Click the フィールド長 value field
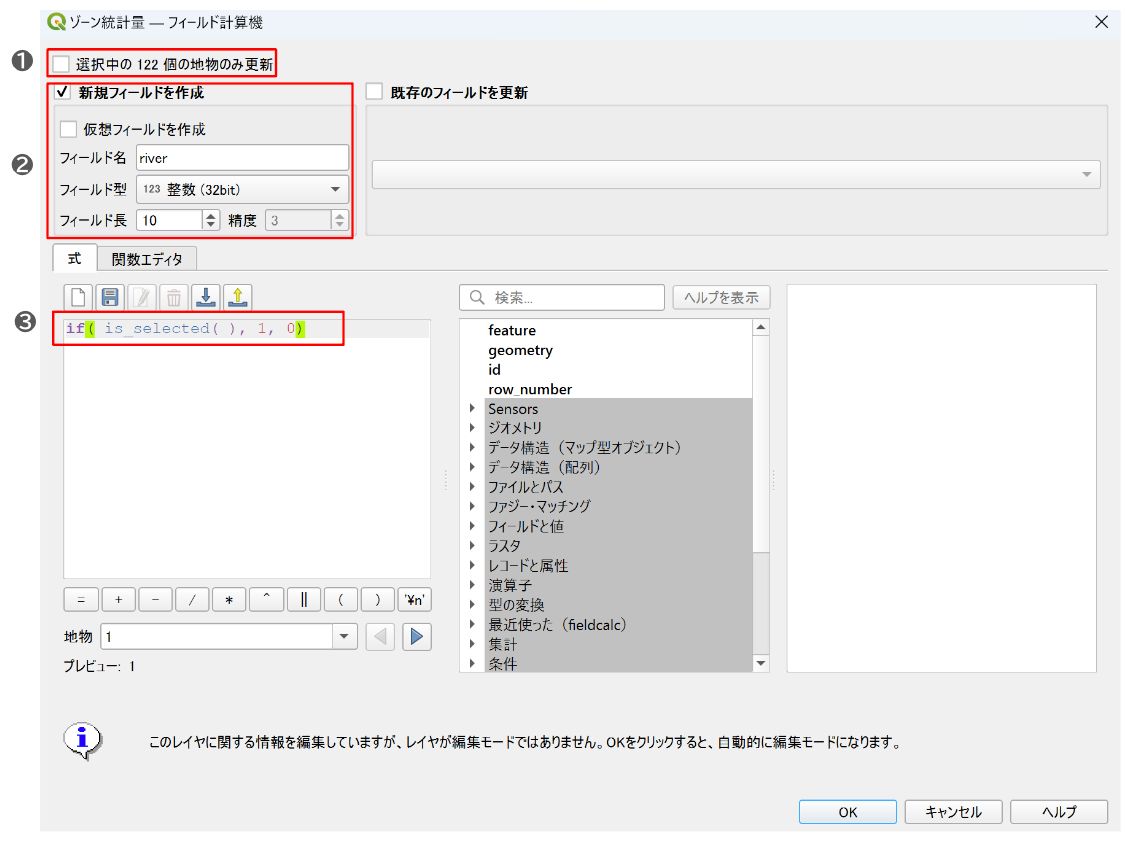Viewport: 1126px width, 850px height. pos(169,220)
